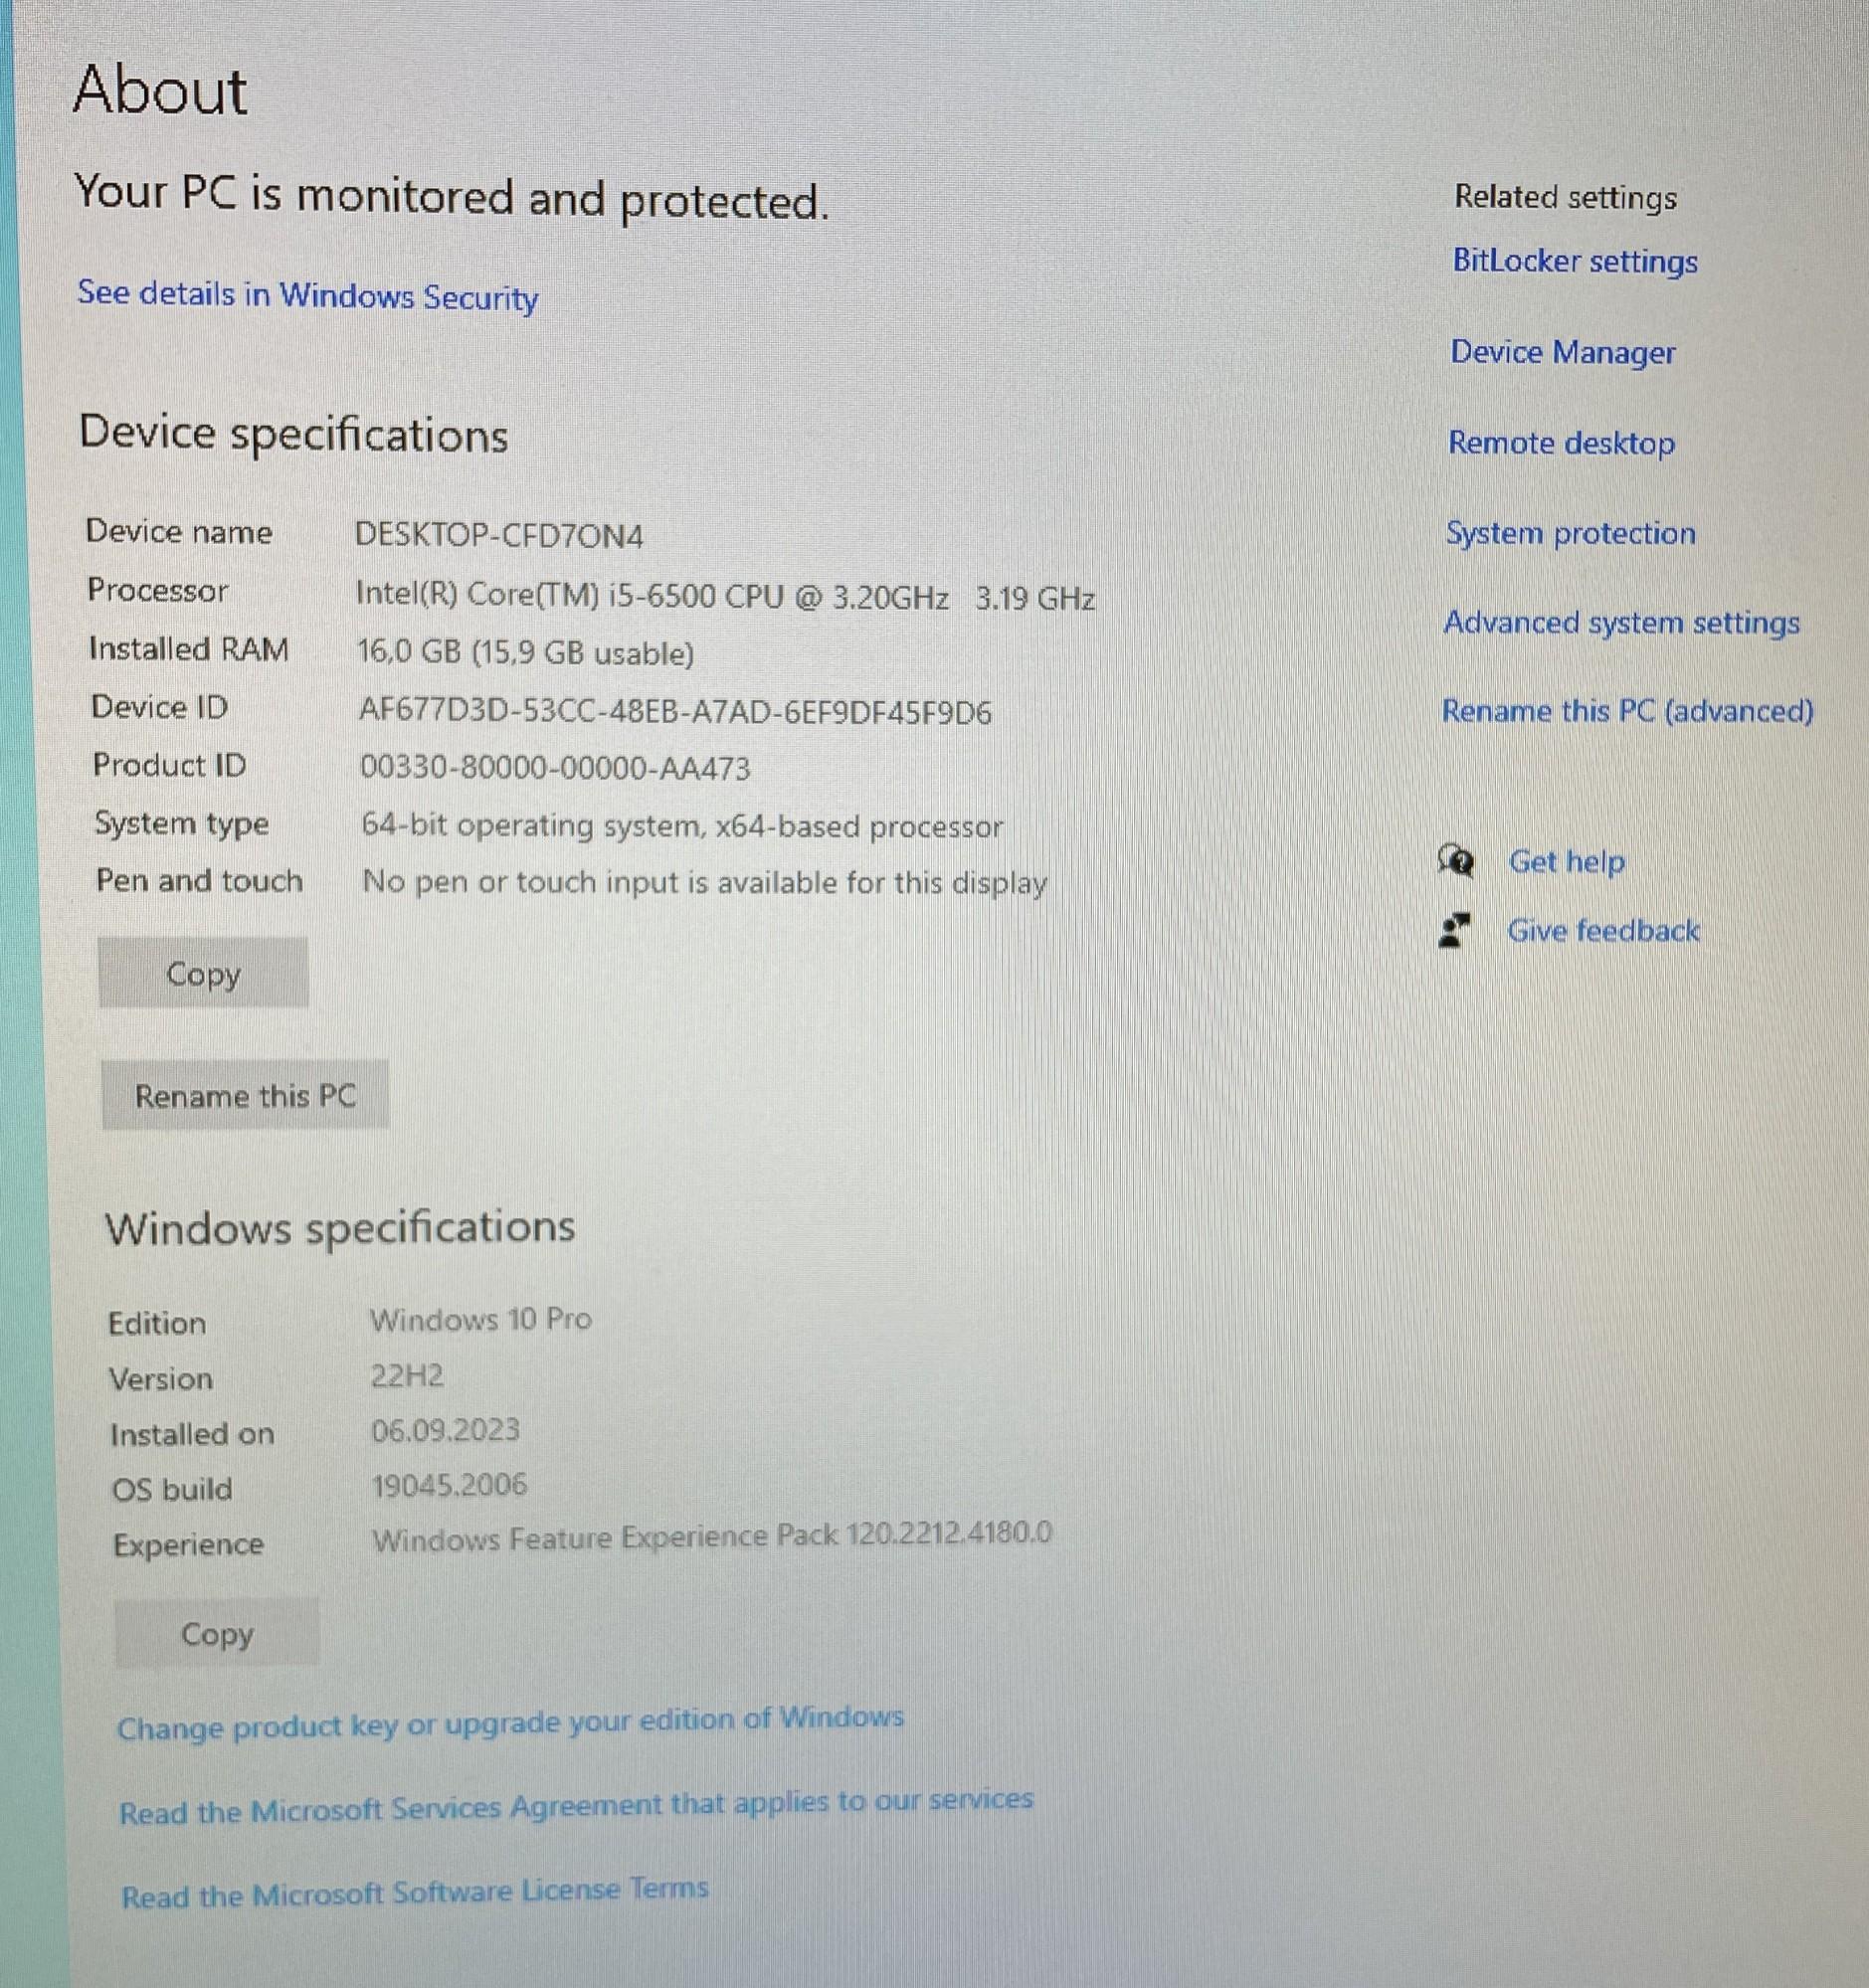Select the Version value 22H2
The height and width of the screenshot is (1988, 1869).
pyautogui.click(x=407, y=1376)
